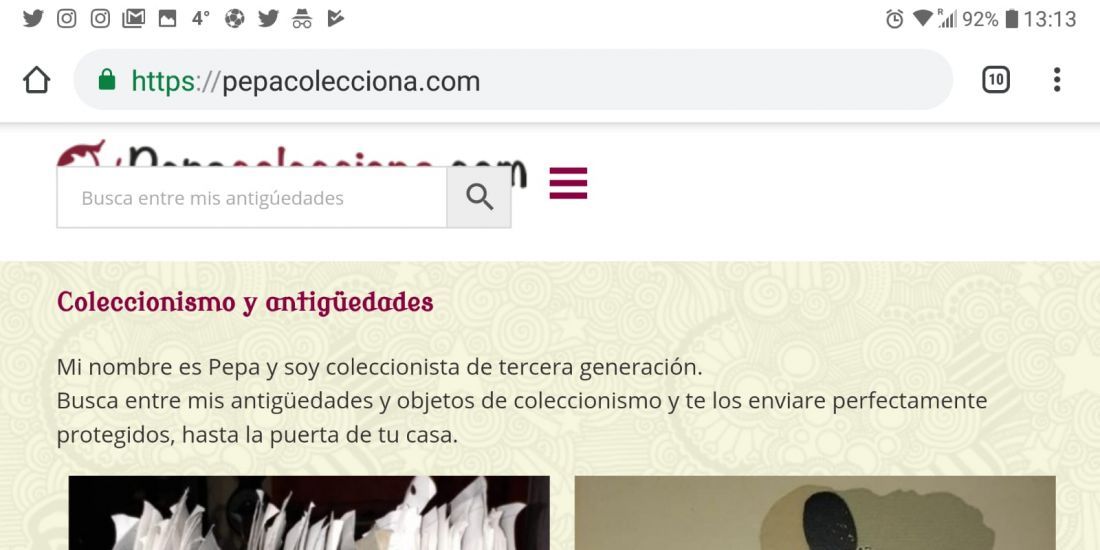The width and height of the screenshot is (1100, 550).
Task: Click the 'Coleccionismo y antigüedades' heading
Action: point(245,303)
